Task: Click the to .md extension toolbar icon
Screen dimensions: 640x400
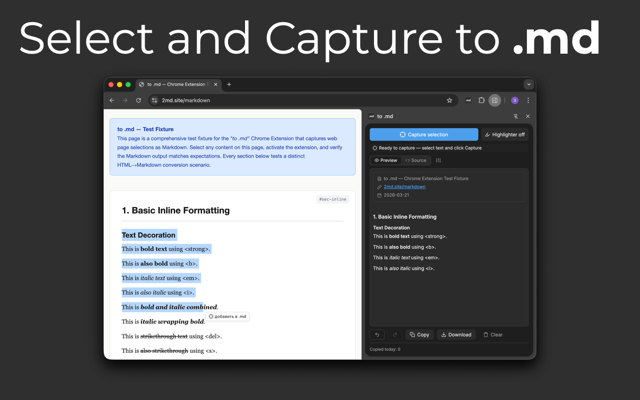Action: (x=468, y=100)
